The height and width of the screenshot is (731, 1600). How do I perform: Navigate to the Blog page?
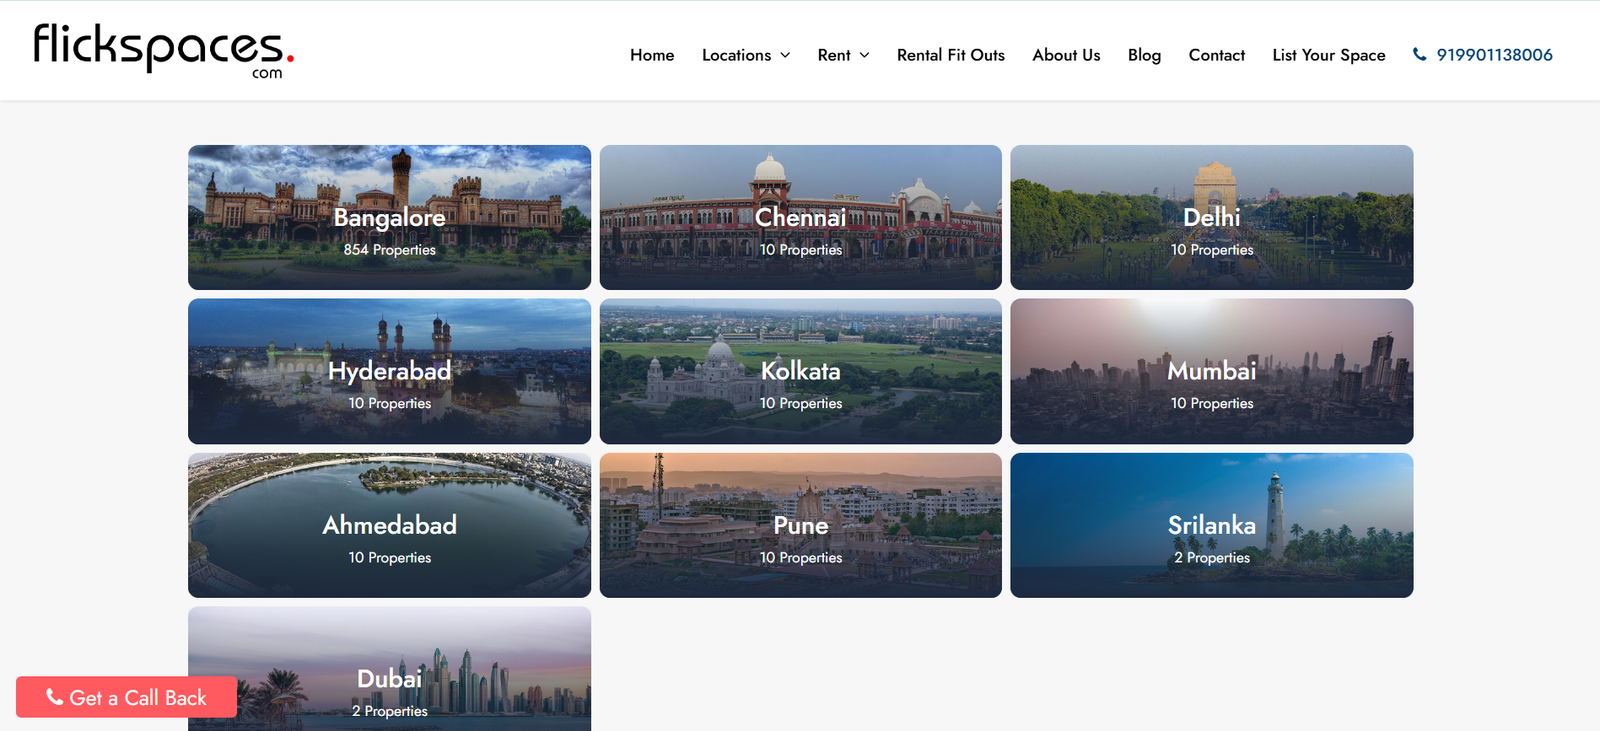1144,55
